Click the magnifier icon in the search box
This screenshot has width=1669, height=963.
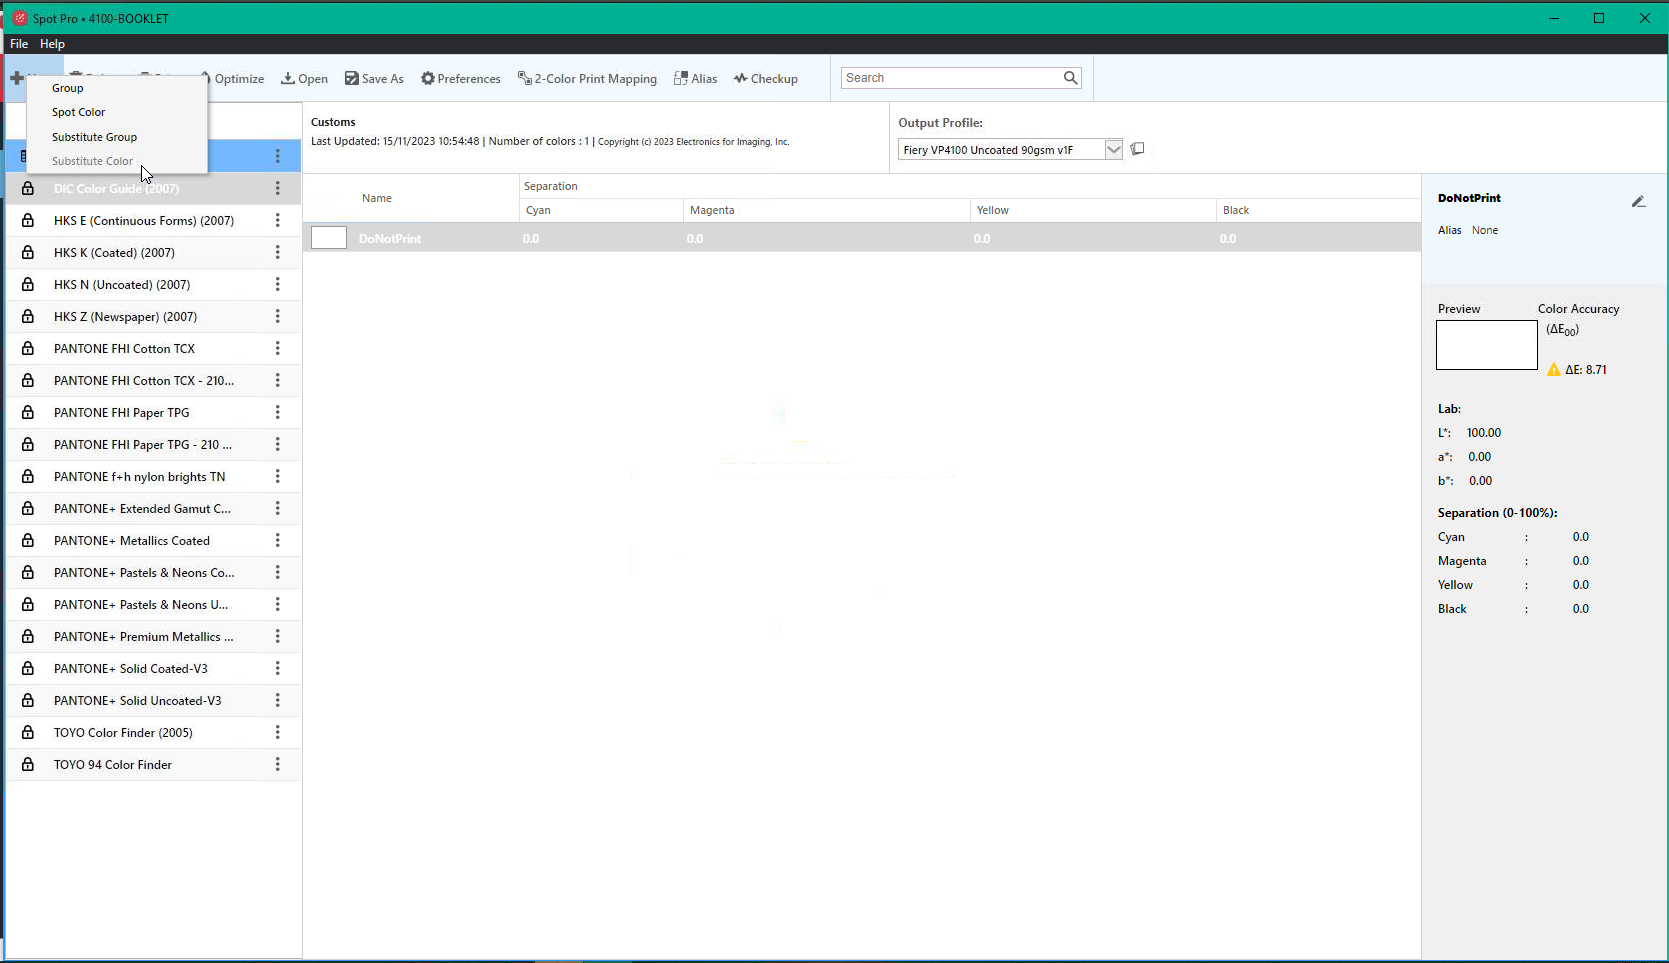tap(1070, 78)
